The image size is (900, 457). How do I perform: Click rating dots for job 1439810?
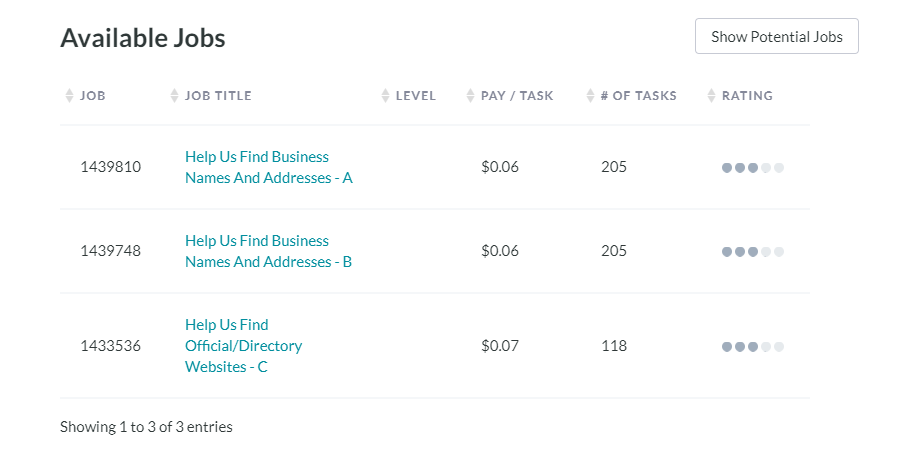click(752, 168)
